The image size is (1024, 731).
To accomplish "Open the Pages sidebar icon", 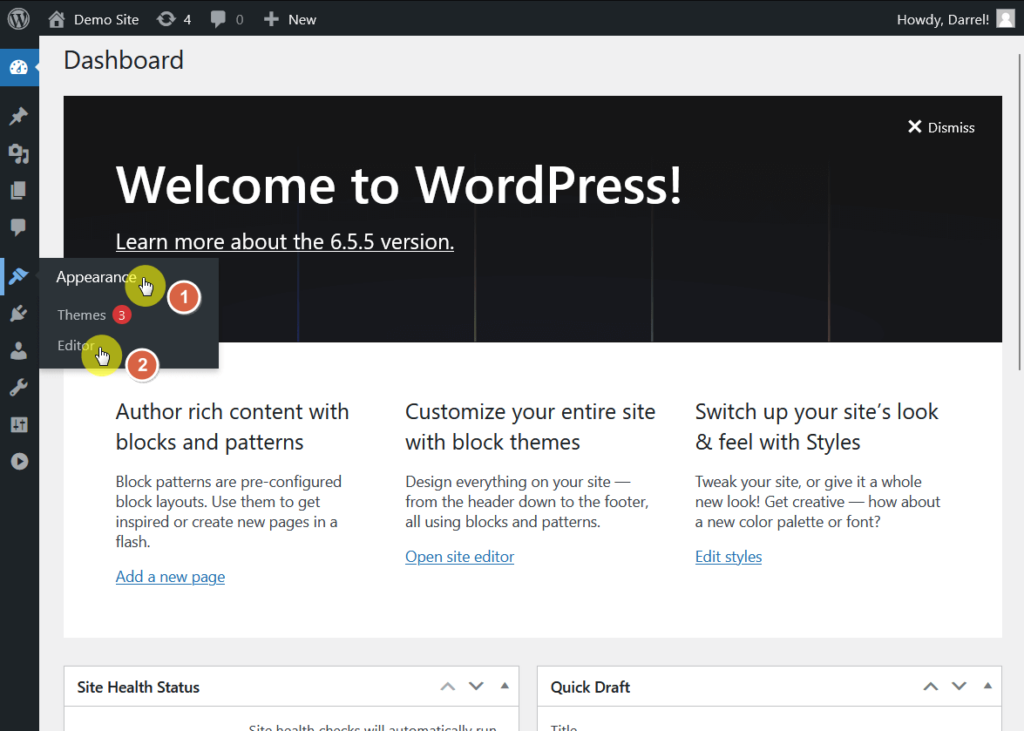I will pyautogui.click(x=19, y=190).
